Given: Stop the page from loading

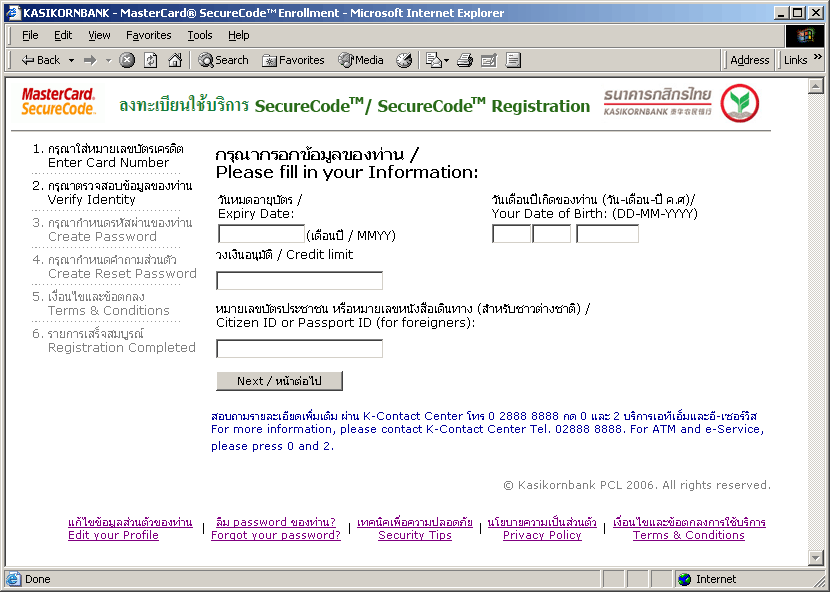Looking at the screenshot, I should pyautogui.click(x=127, y=60).
